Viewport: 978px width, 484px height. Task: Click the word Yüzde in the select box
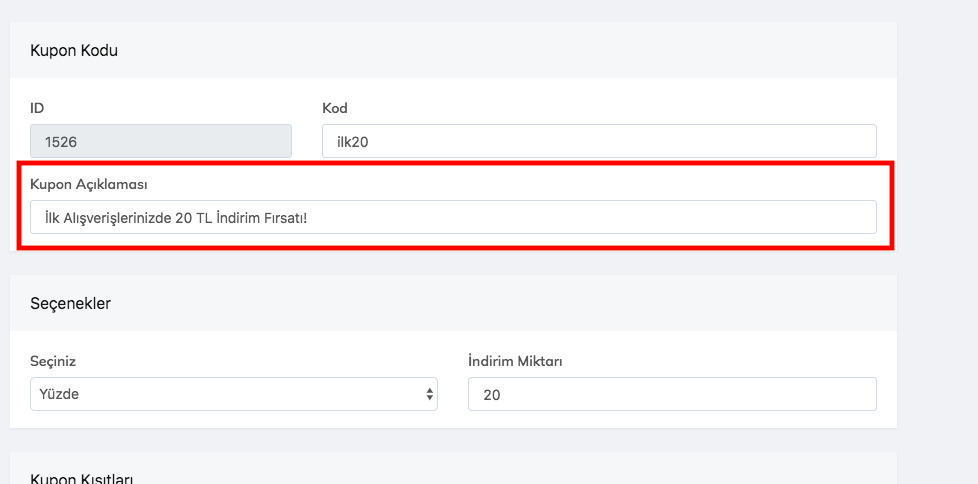point(60,394)
